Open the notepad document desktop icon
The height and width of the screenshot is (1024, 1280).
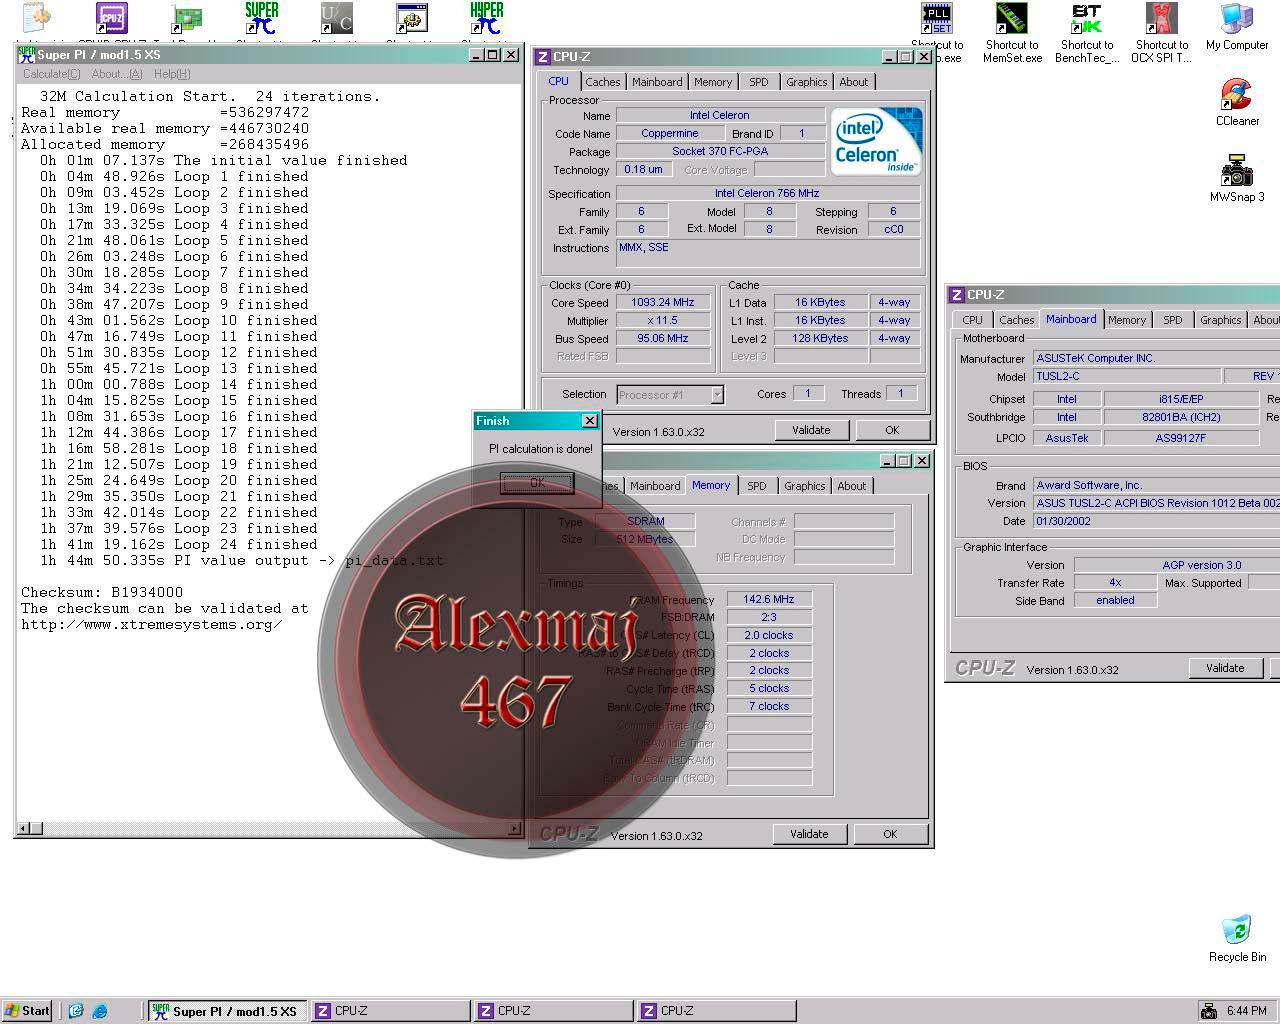coord(36,18)
